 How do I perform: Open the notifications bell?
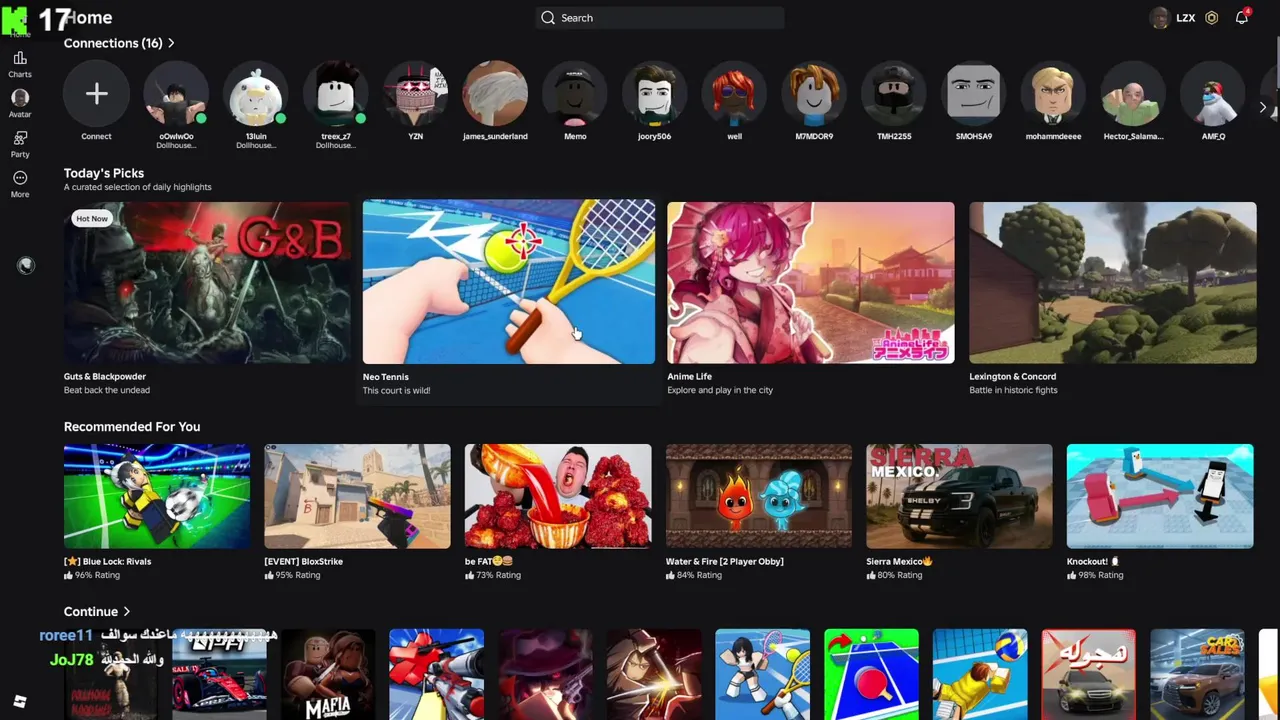tap(1241, 18)
